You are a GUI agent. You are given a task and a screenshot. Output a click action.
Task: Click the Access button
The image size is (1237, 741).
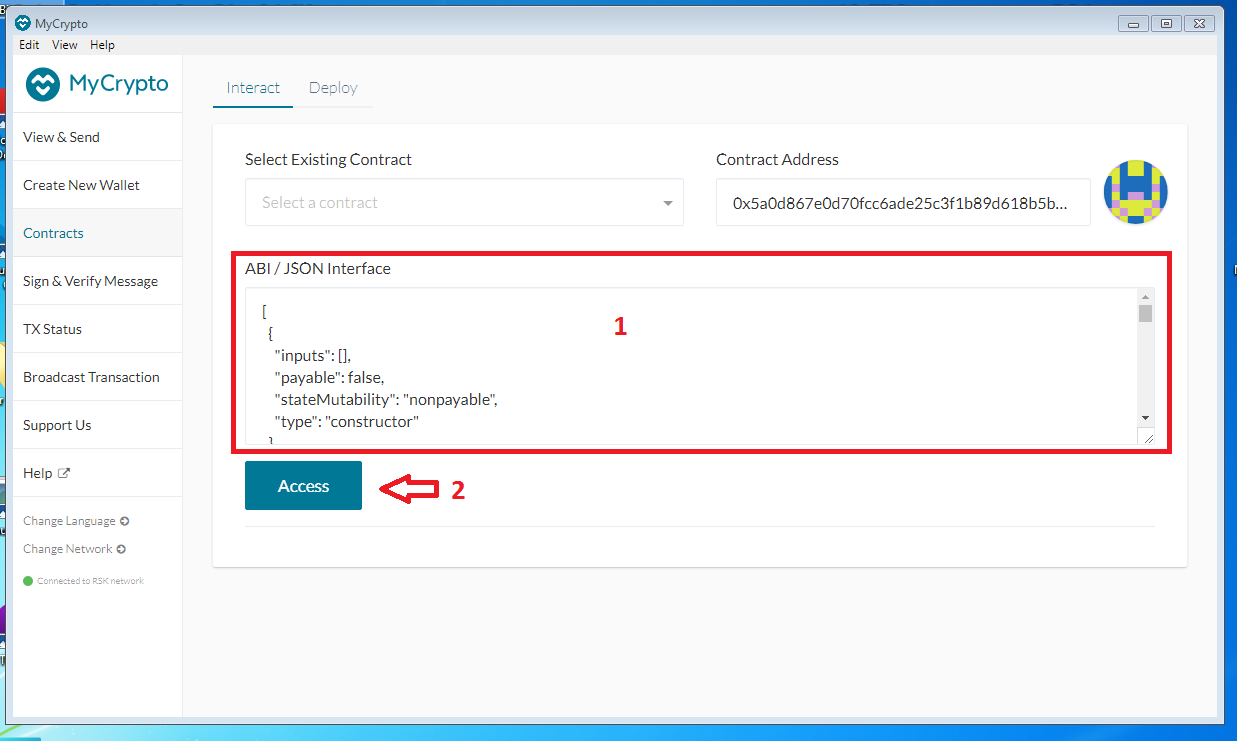click(x=303, y=486)
